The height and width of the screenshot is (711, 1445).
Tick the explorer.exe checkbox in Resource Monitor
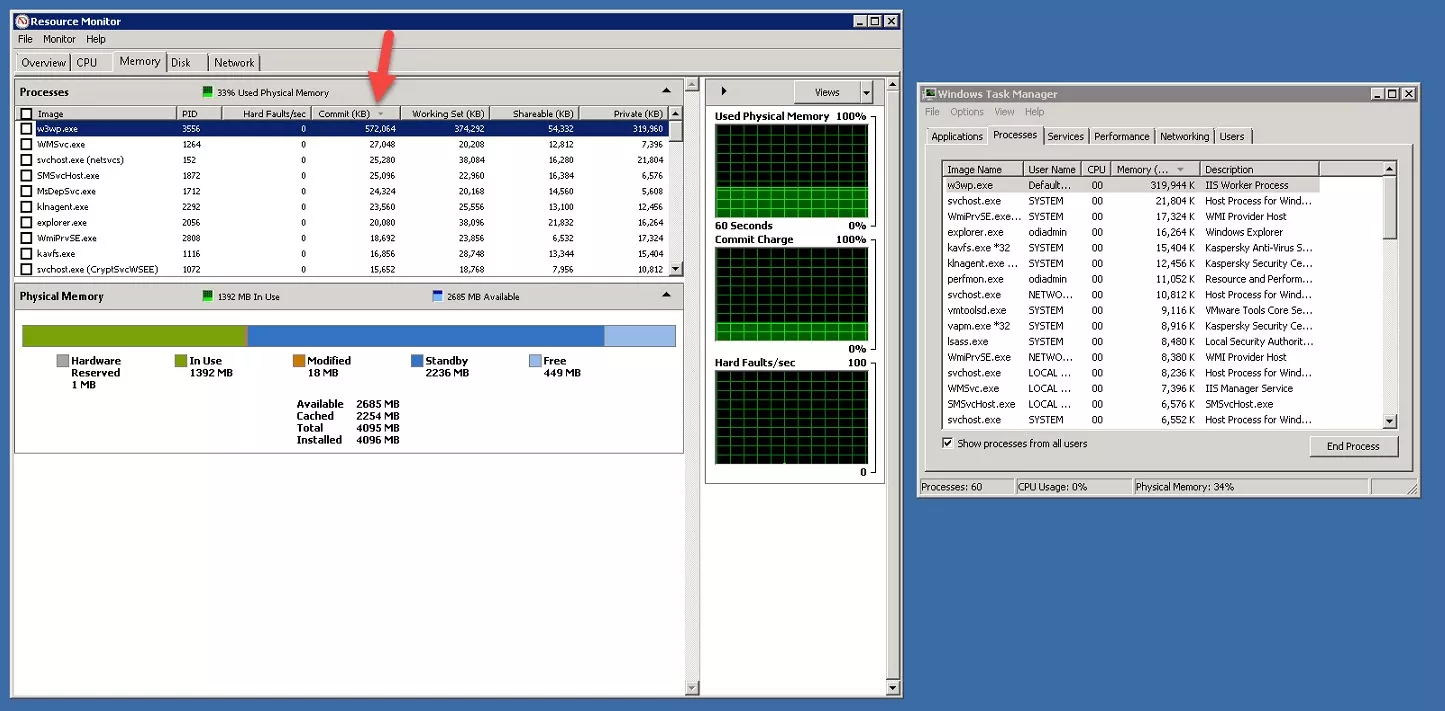click(x=27, y=222)
